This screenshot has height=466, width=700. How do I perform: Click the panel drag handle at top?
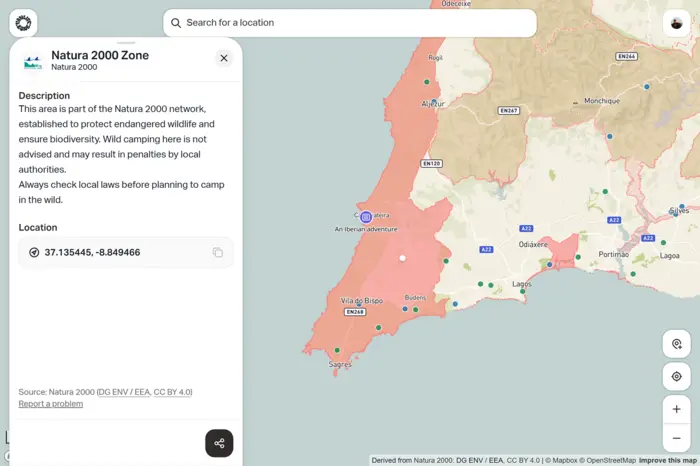pos(126,43)
